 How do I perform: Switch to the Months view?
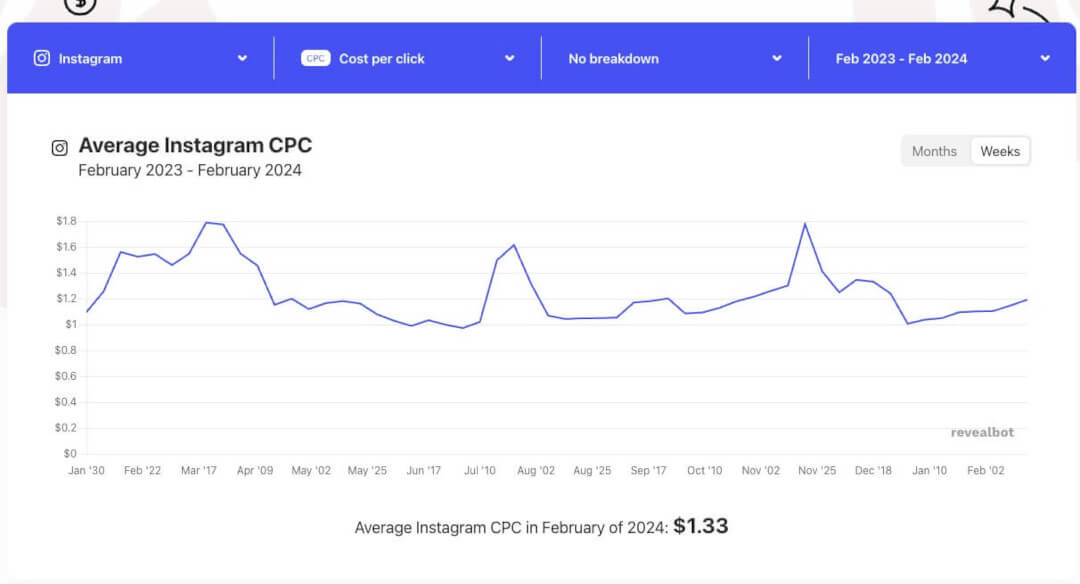coord(934,151)
